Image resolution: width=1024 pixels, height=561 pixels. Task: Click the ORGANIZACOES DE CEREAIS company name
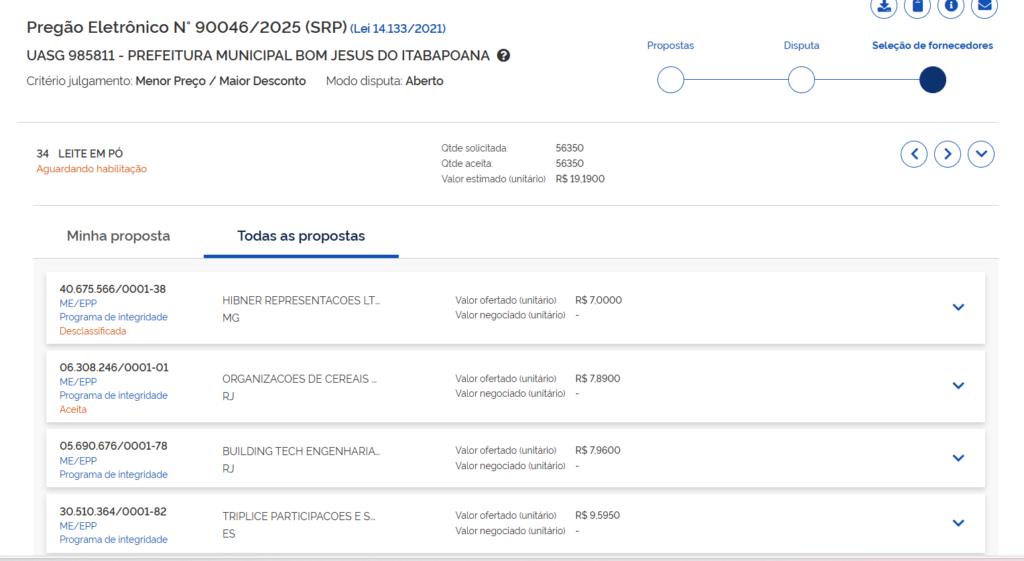(x=299, y=379)
